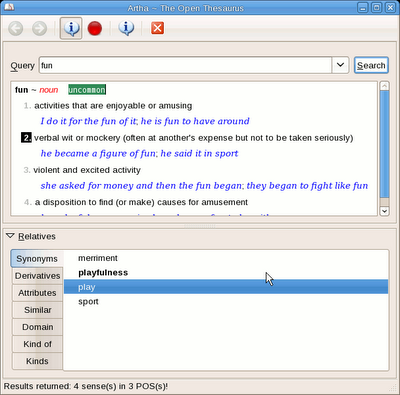Click the definitions scrollbar down arrow
Screen dimensions: 400x395
tap(384, 211)
